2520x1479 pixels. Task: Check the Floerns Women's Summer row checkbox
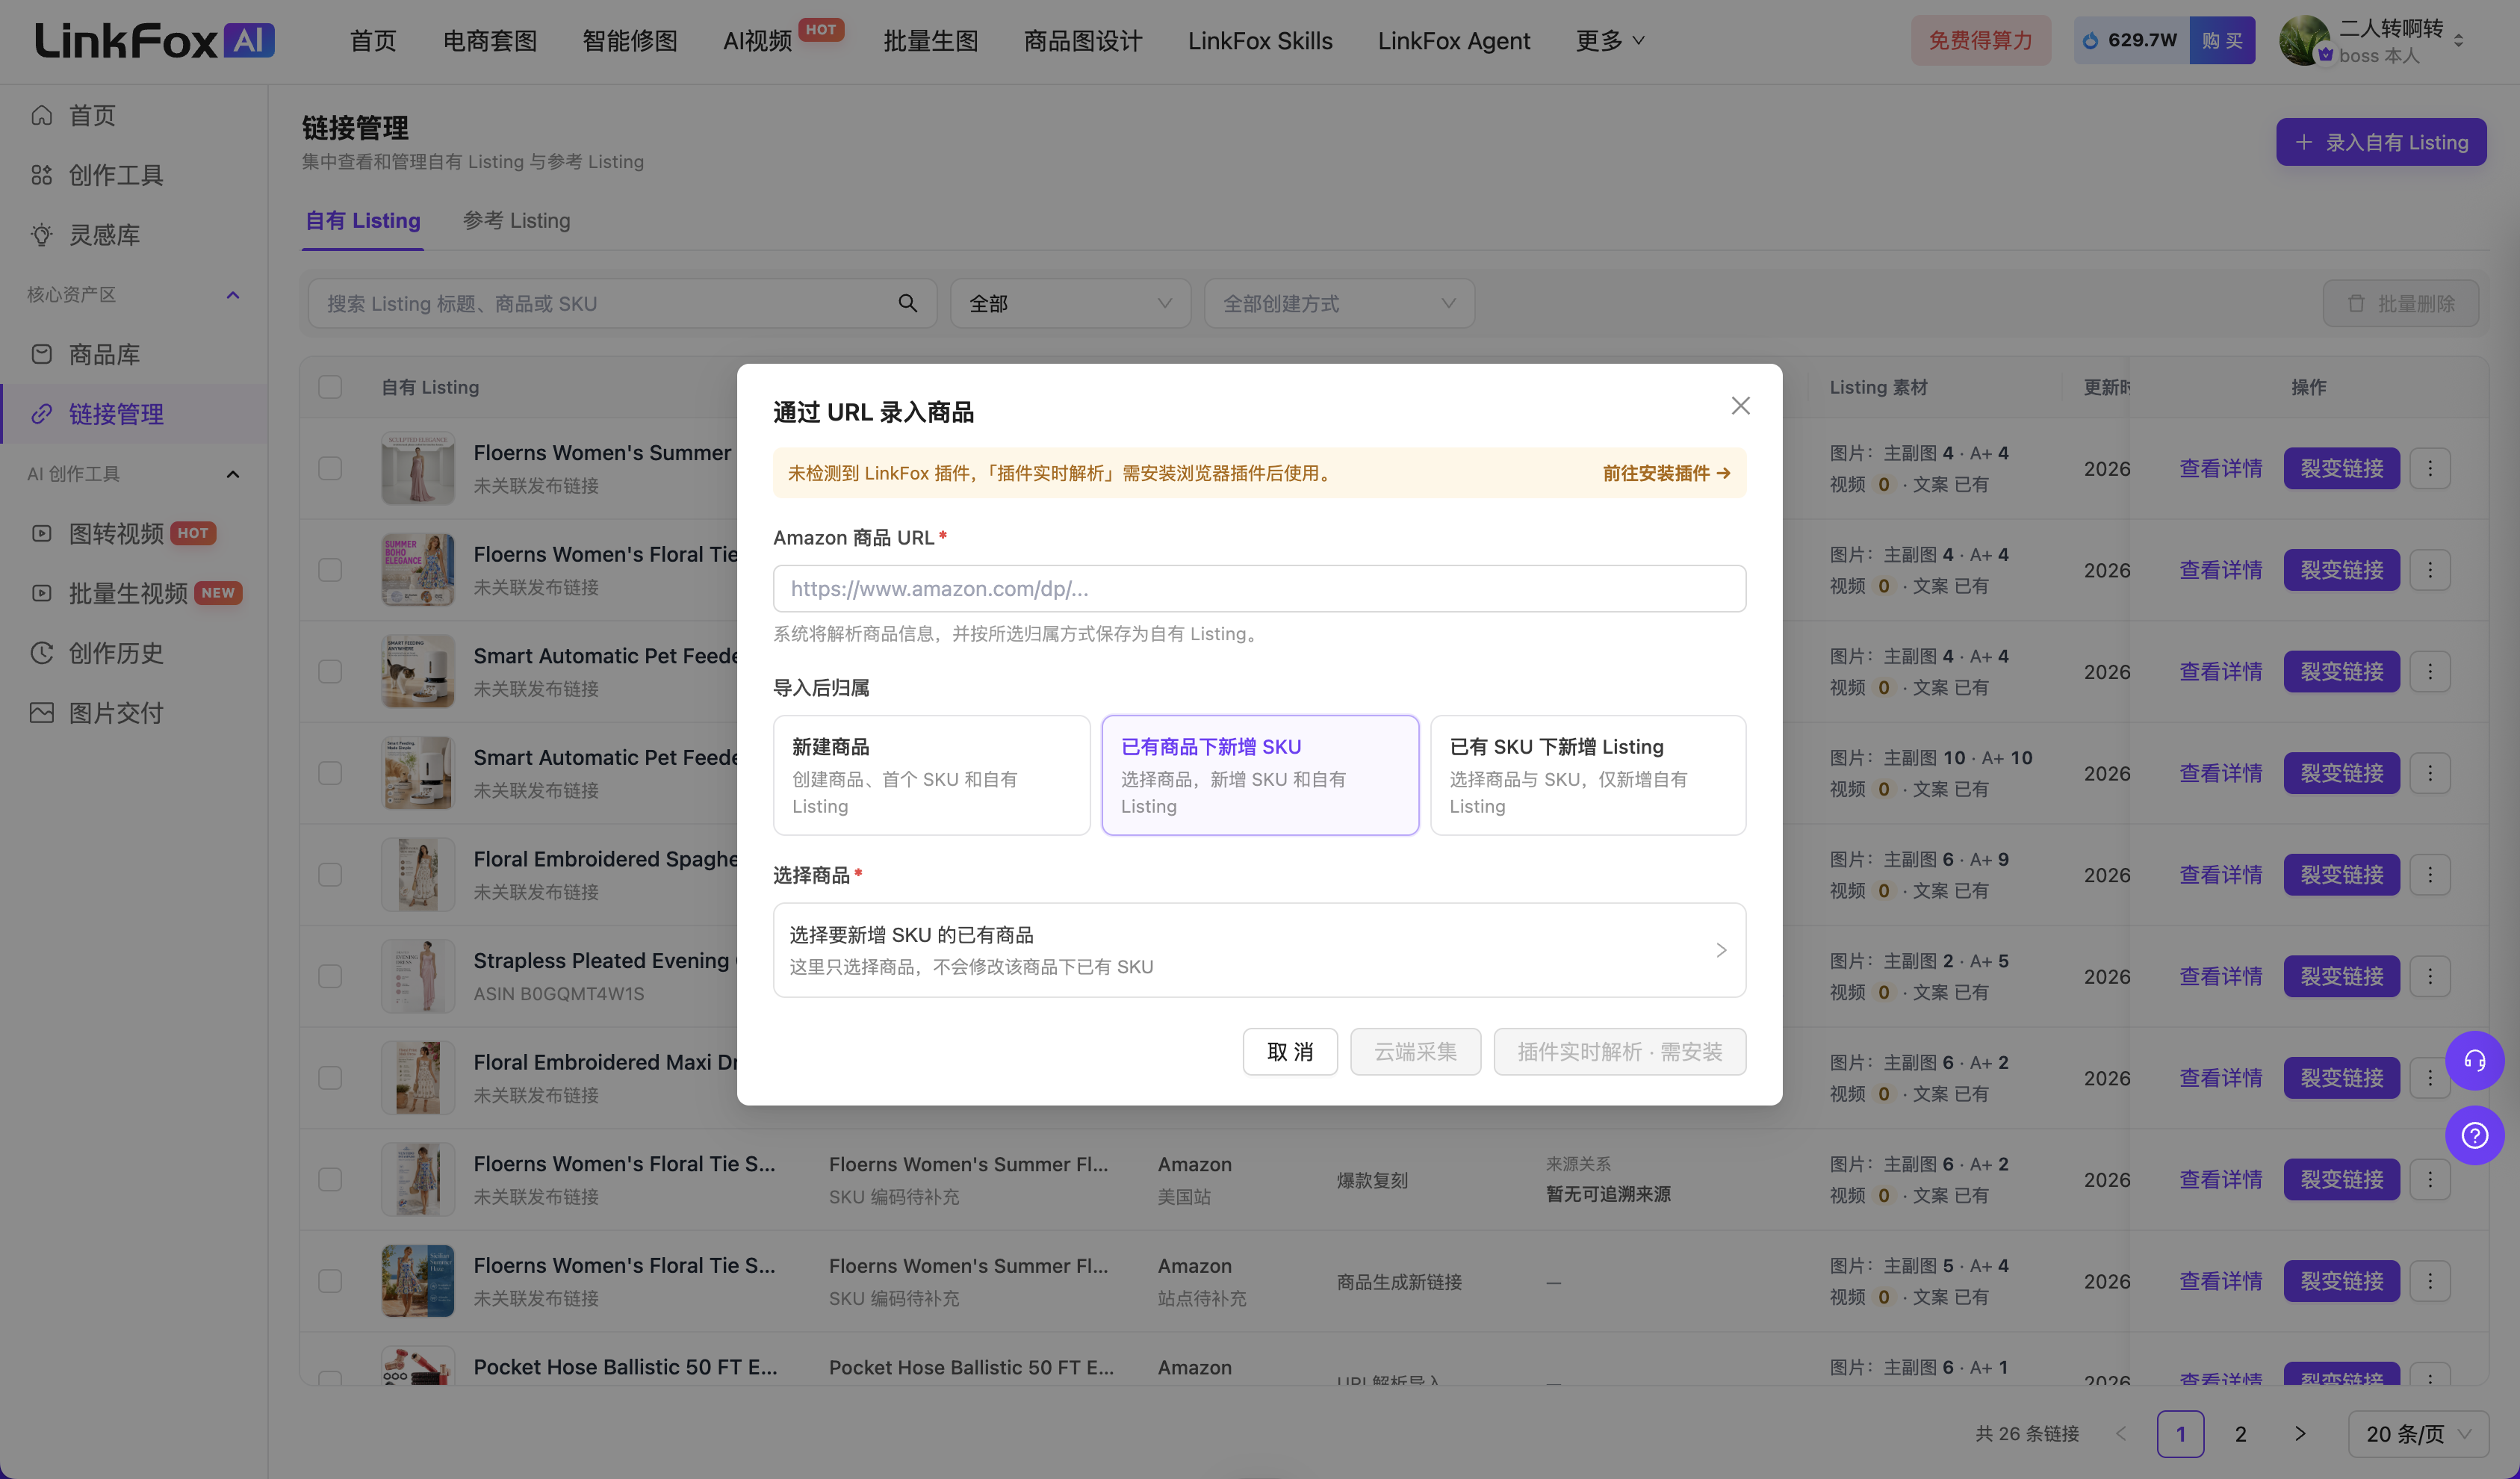(x=330, y=468)
